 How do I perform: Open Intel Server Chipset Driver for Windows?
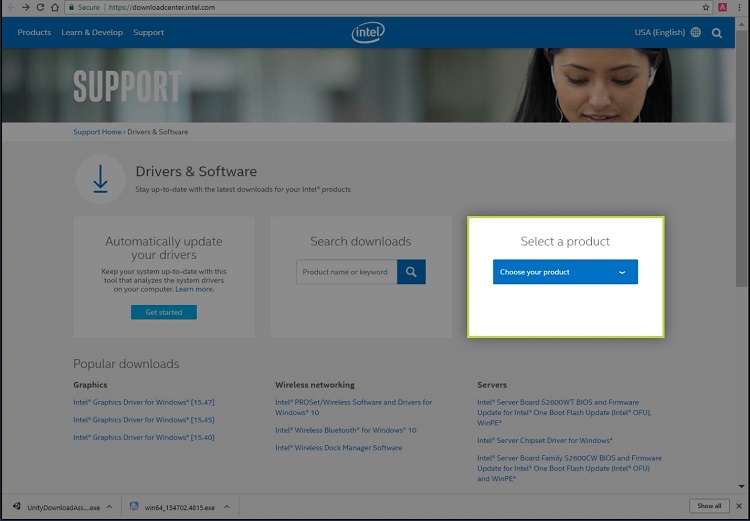545,440
